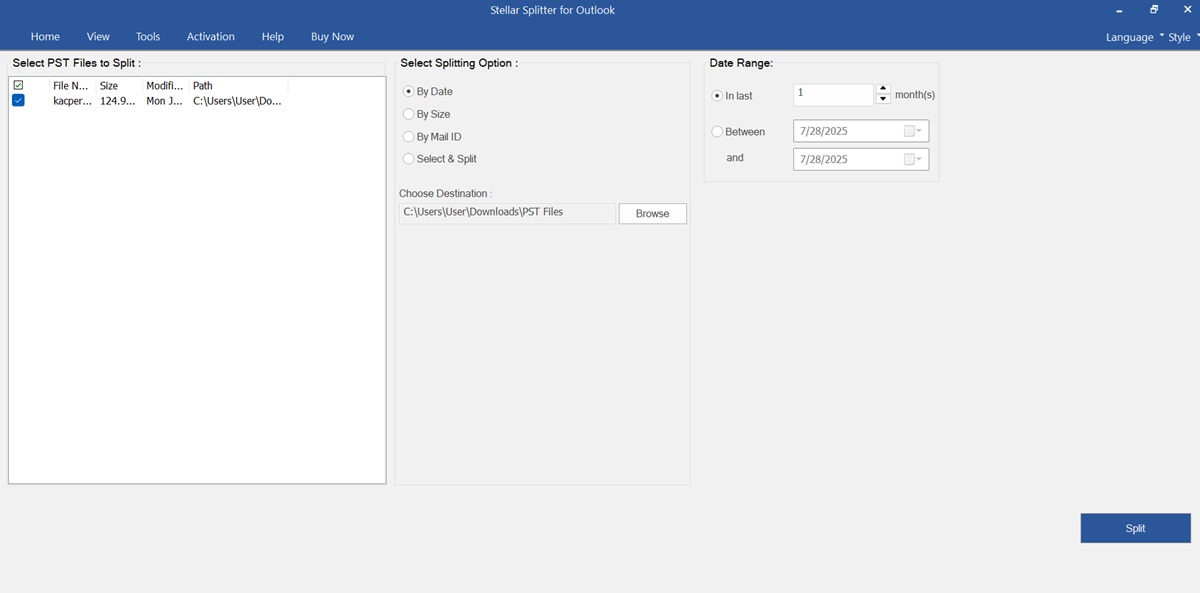Image resolution: width=1200 pixels, height=593 pixels.
Task: Open the Home menu
Action: (x=45, y=37)
